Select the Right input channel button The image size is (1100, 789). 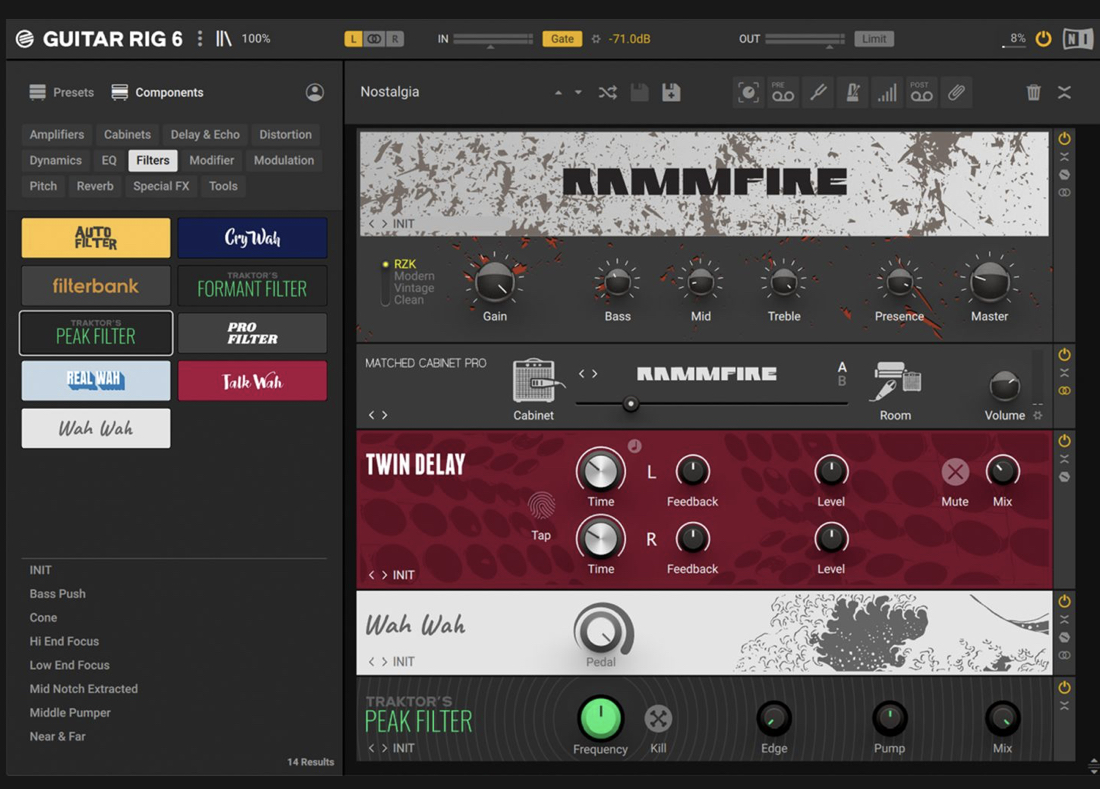point(395,39)
